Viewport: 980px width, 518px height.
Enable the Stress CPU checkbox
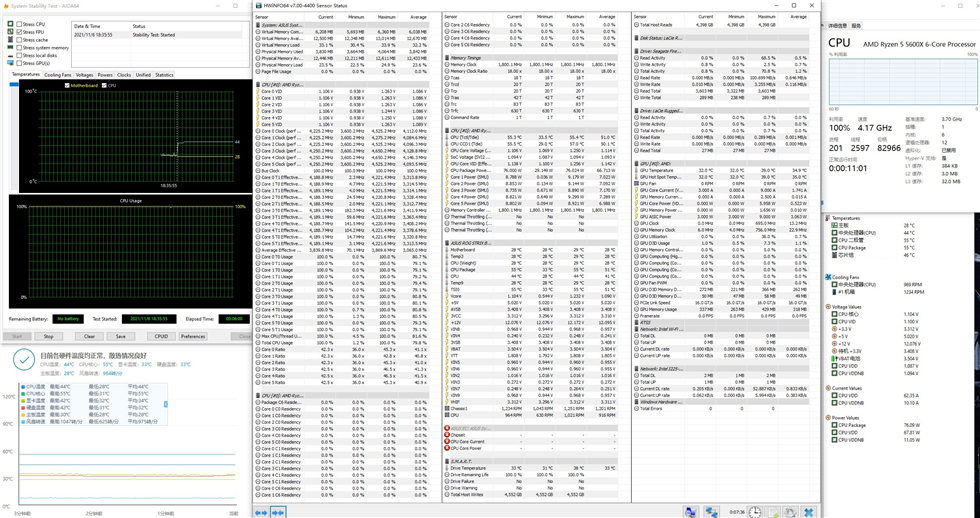(x=19, y=24)
